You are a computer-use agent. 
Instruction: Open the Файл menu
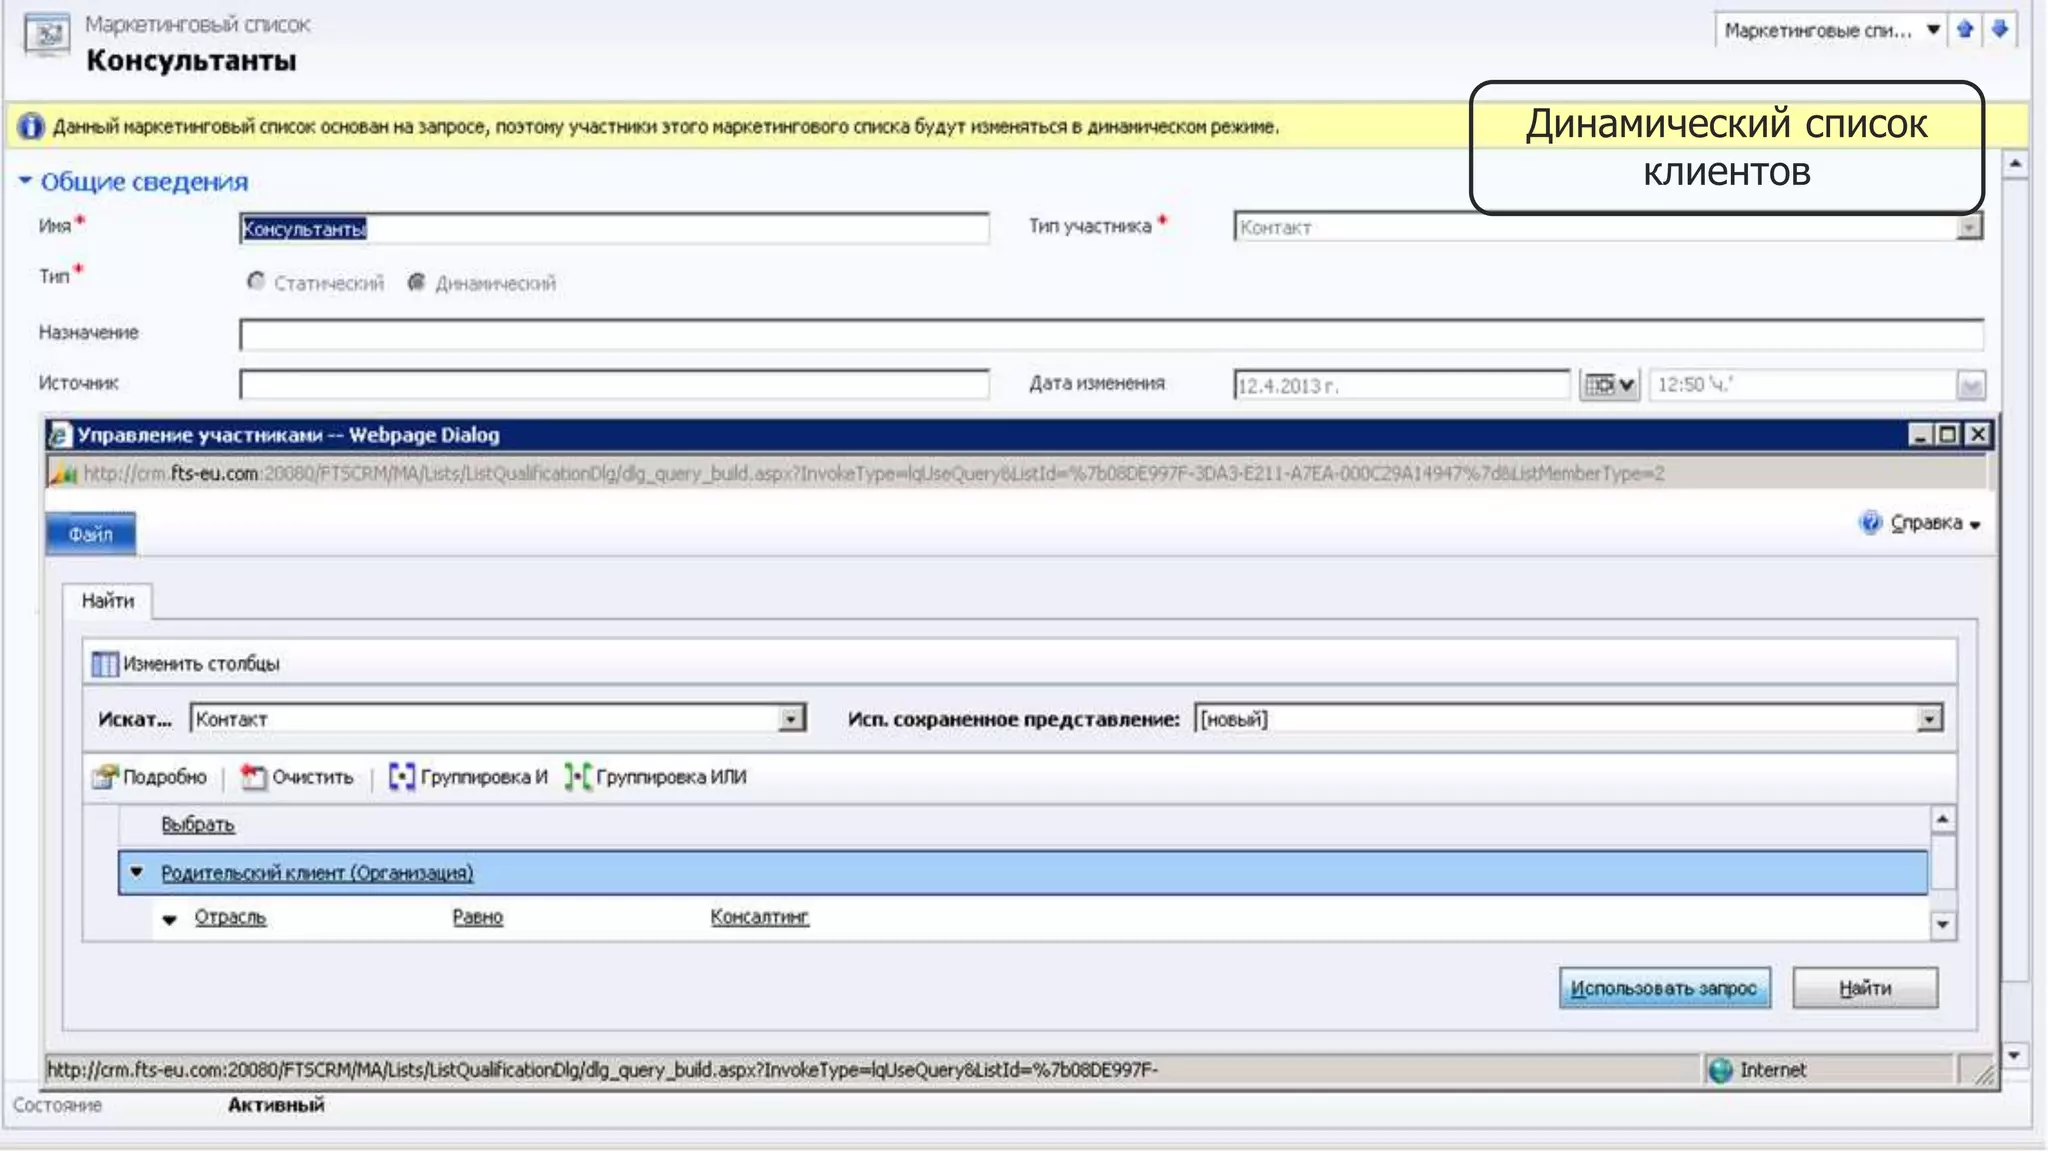(90, 534)
